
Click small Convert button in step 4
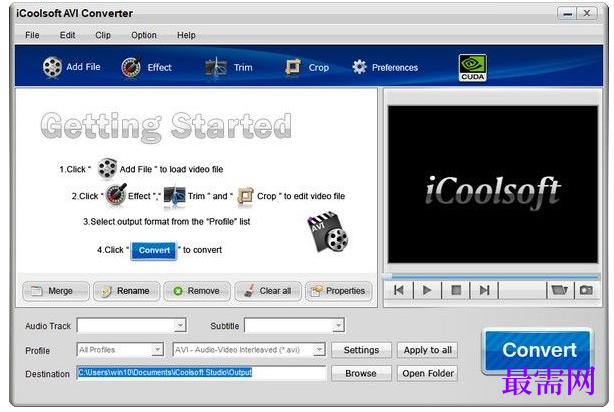coord(154,251)
